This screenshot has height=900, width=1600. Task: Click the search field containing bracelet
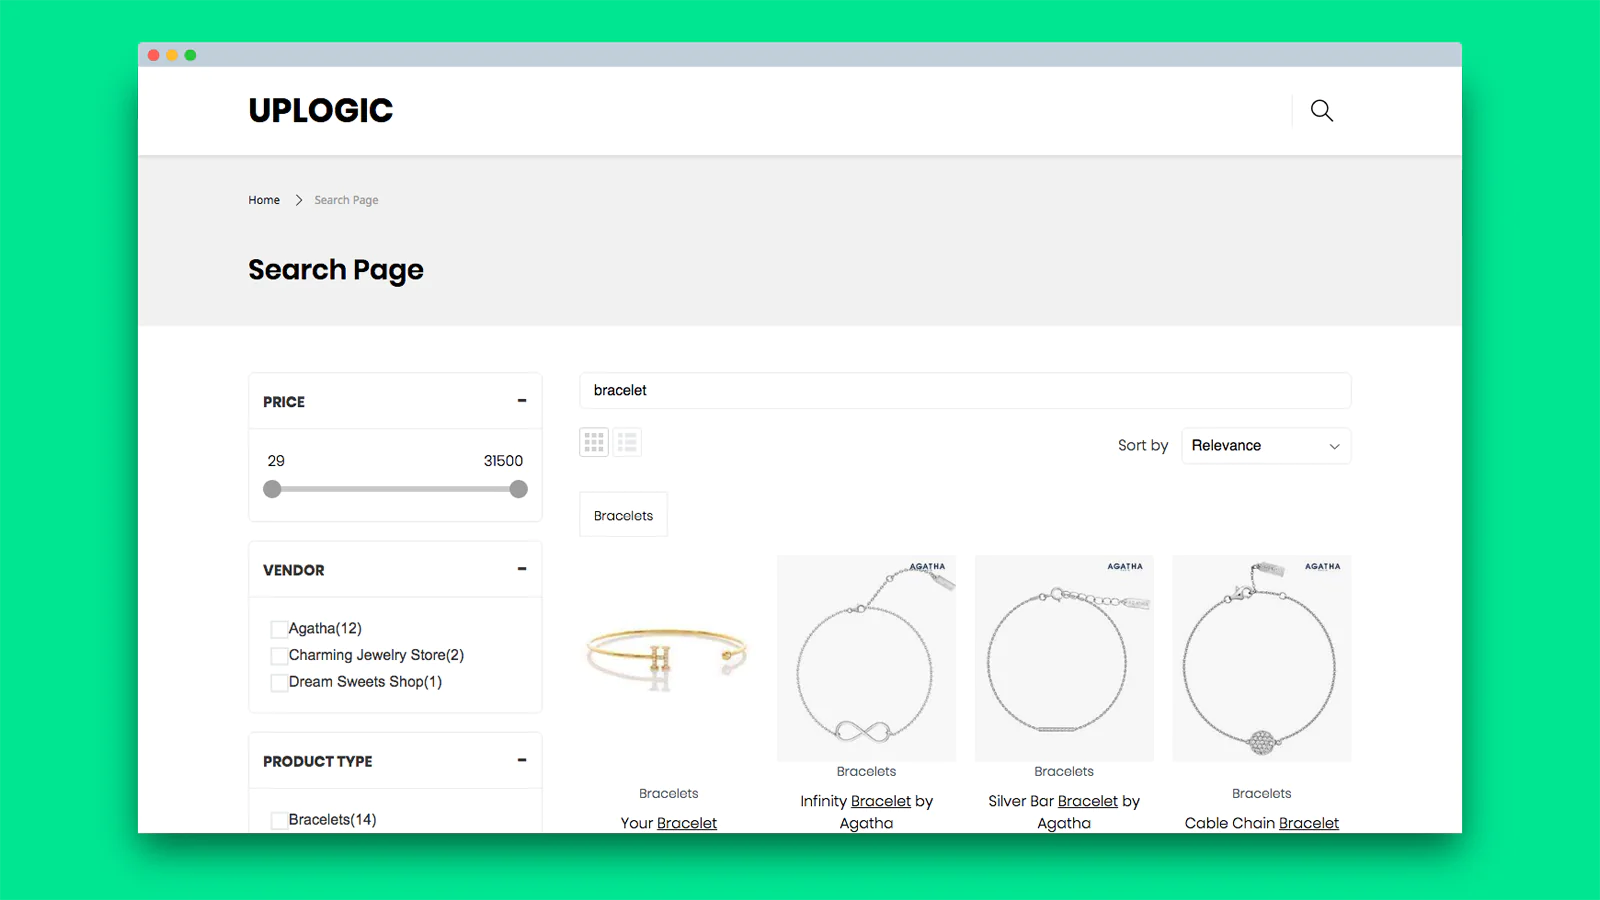tap(965, 391)
